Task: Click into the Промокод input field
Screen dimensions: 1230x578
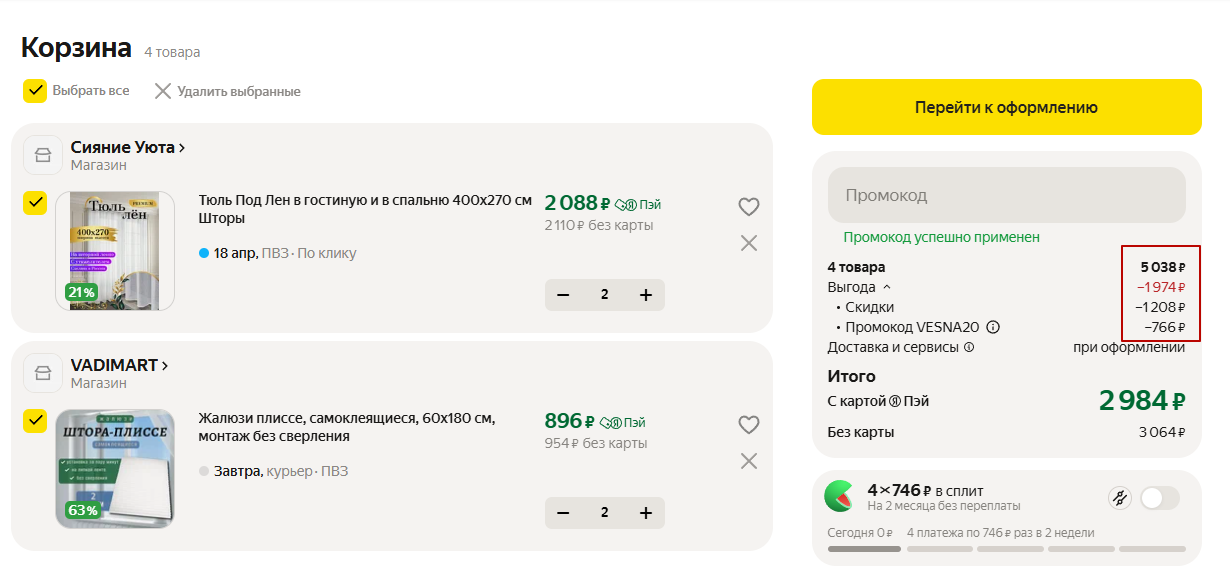Action: pyautogui.click(x=1006, y=195)
